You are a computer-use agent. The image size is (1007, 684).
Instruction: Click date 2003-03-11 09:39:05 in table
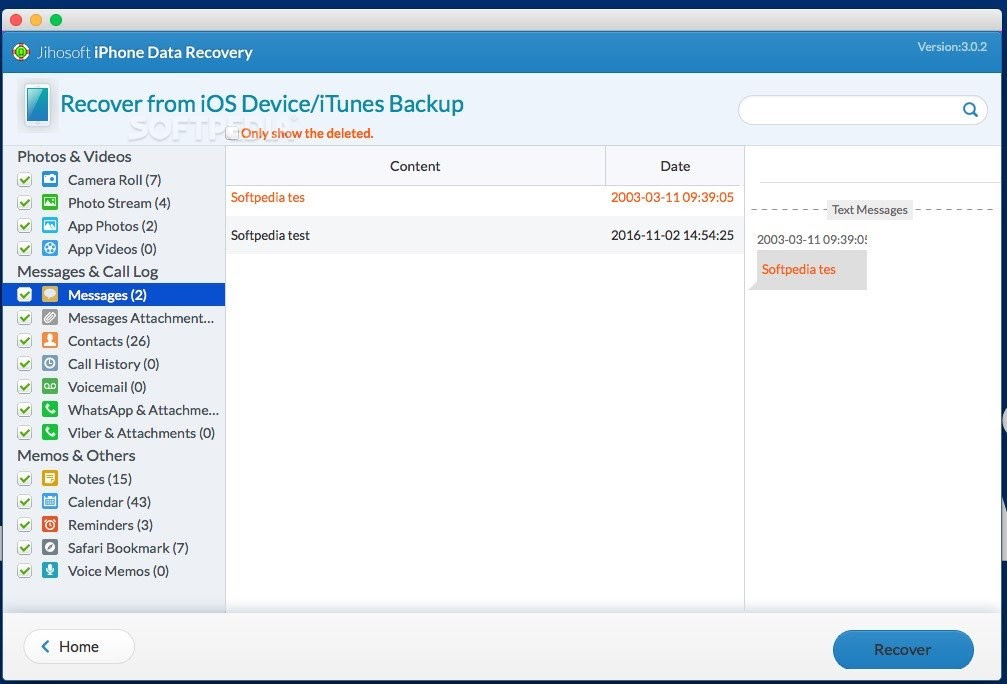coord(672,197)
